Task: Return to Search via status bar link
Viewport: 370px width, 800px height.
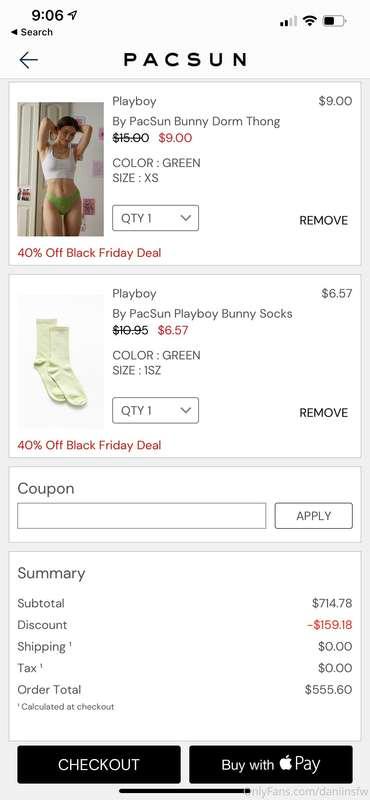Action: click(x=32, y=32)
